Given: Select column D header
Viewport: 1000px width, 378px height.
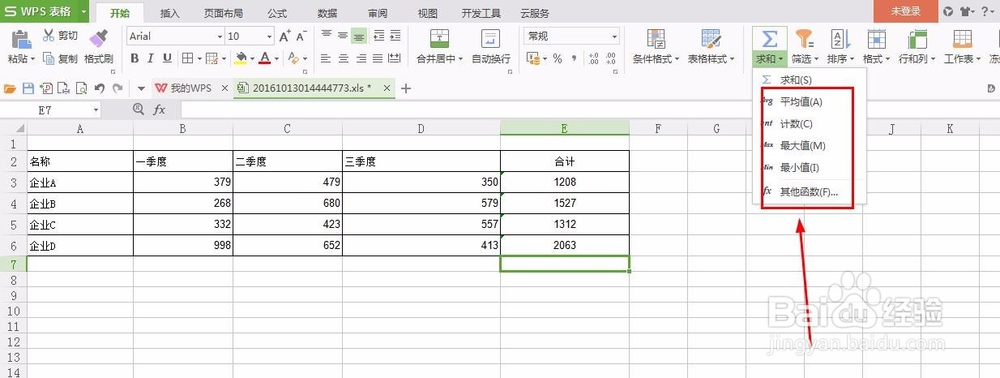Looking at the screenshot, I should 421,129.
